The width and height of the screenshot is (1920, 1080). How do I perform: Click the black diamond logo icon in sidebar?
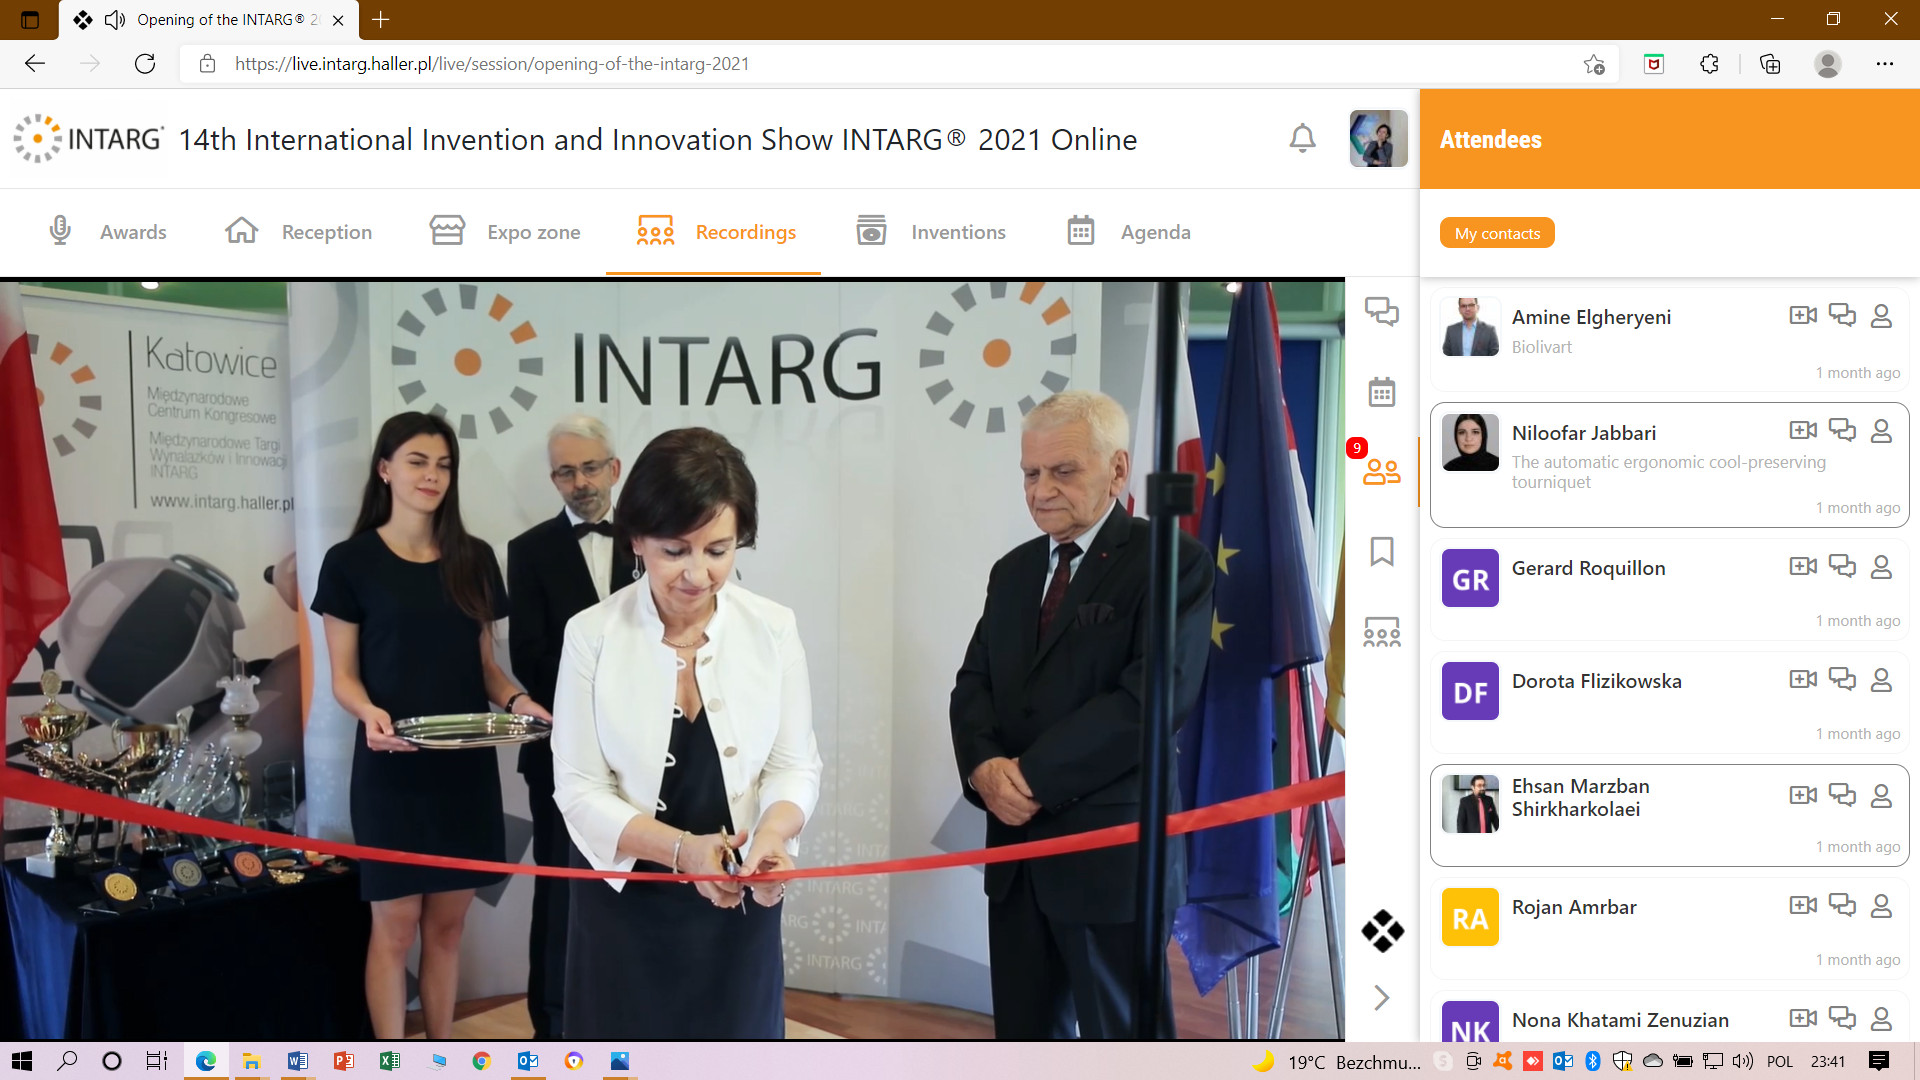coord(1382,931)
